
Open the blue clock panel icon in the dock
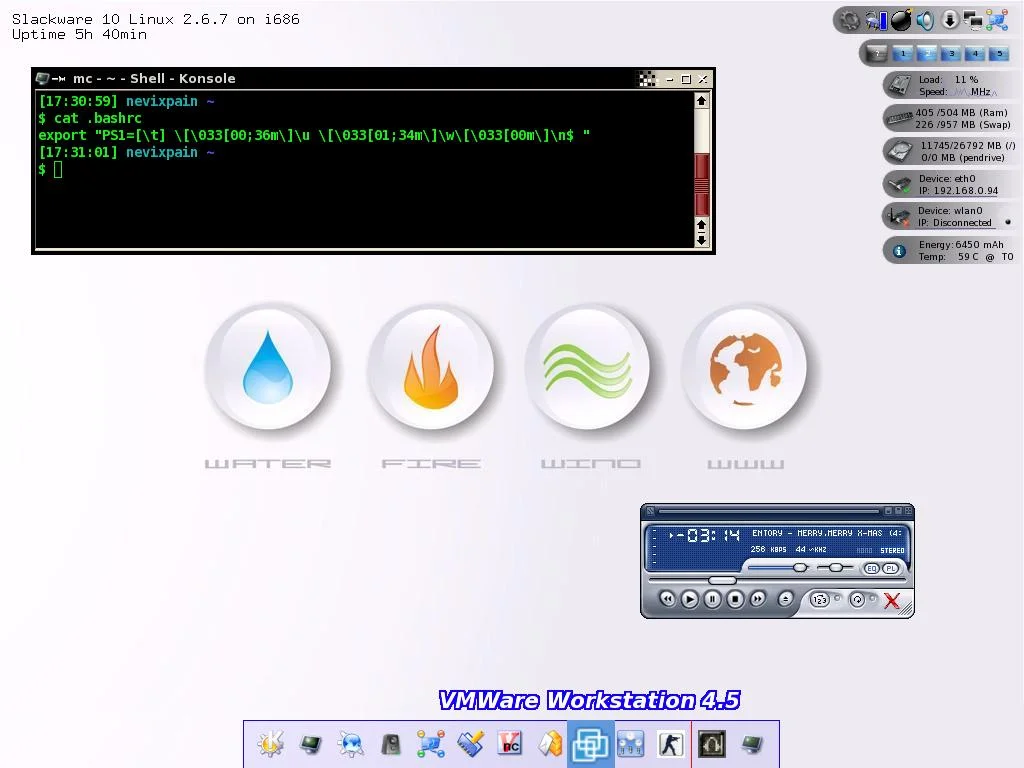tap(631, 744)
